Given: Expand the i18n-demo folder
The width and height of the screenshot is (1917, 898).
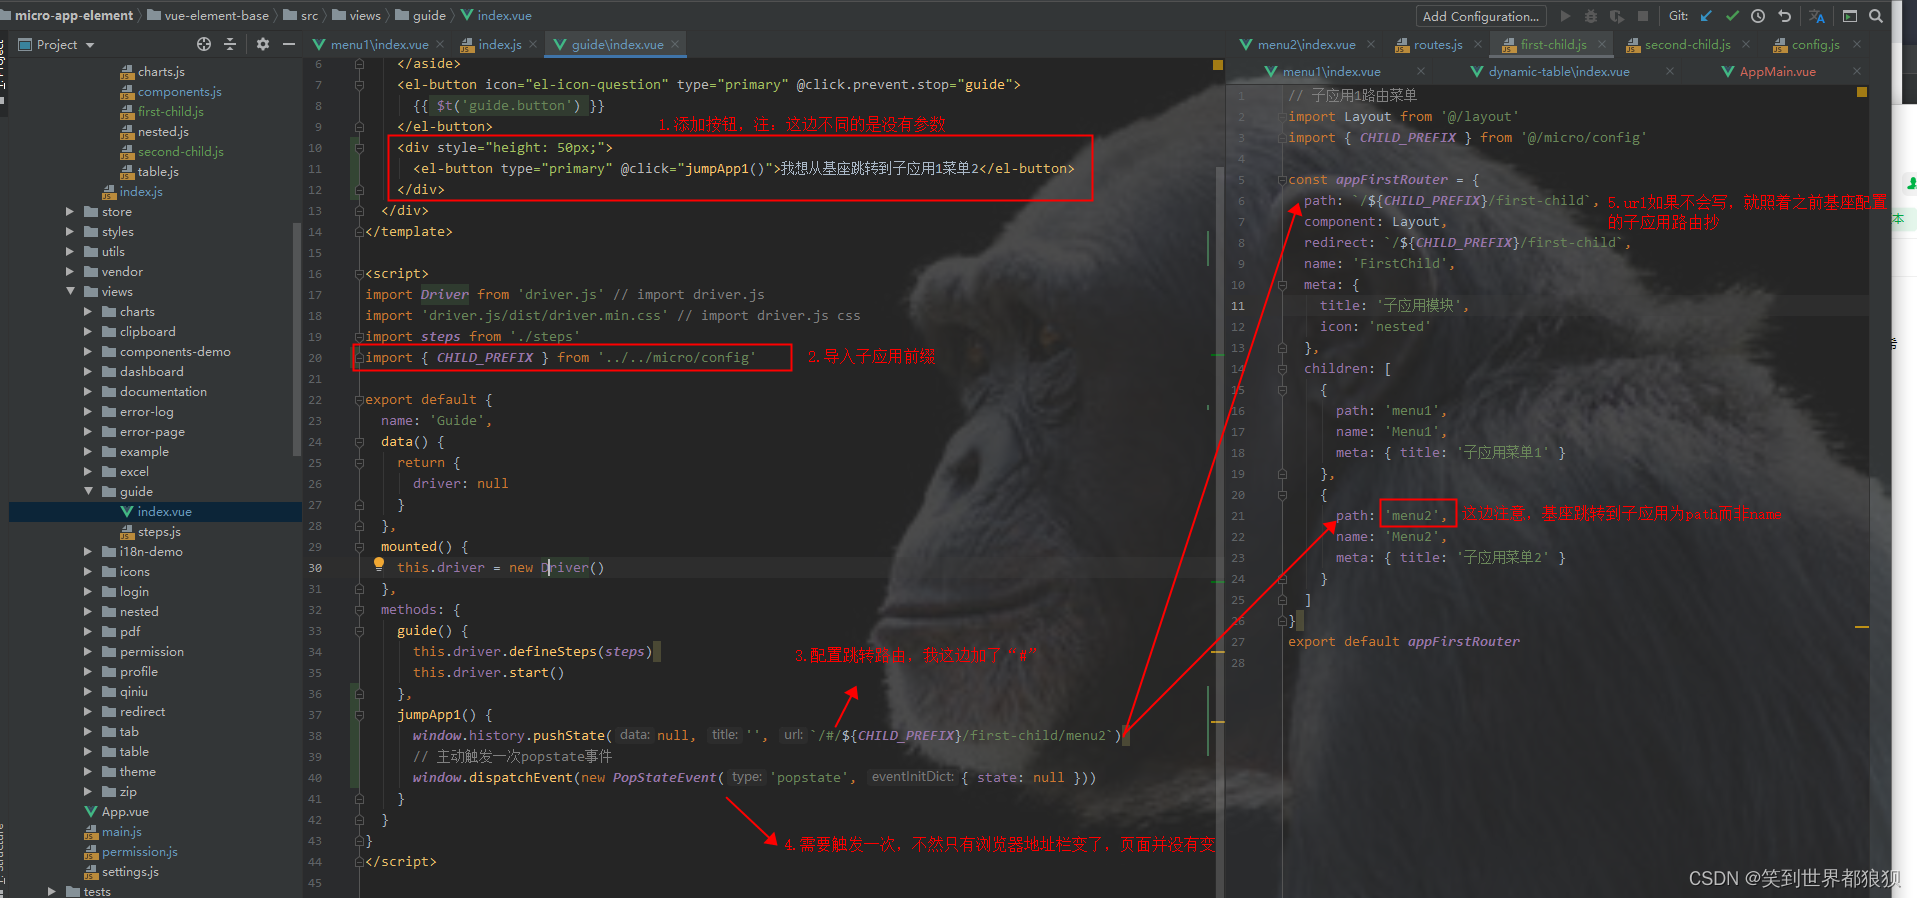Looking at the screenshot, I should point(88,552).
